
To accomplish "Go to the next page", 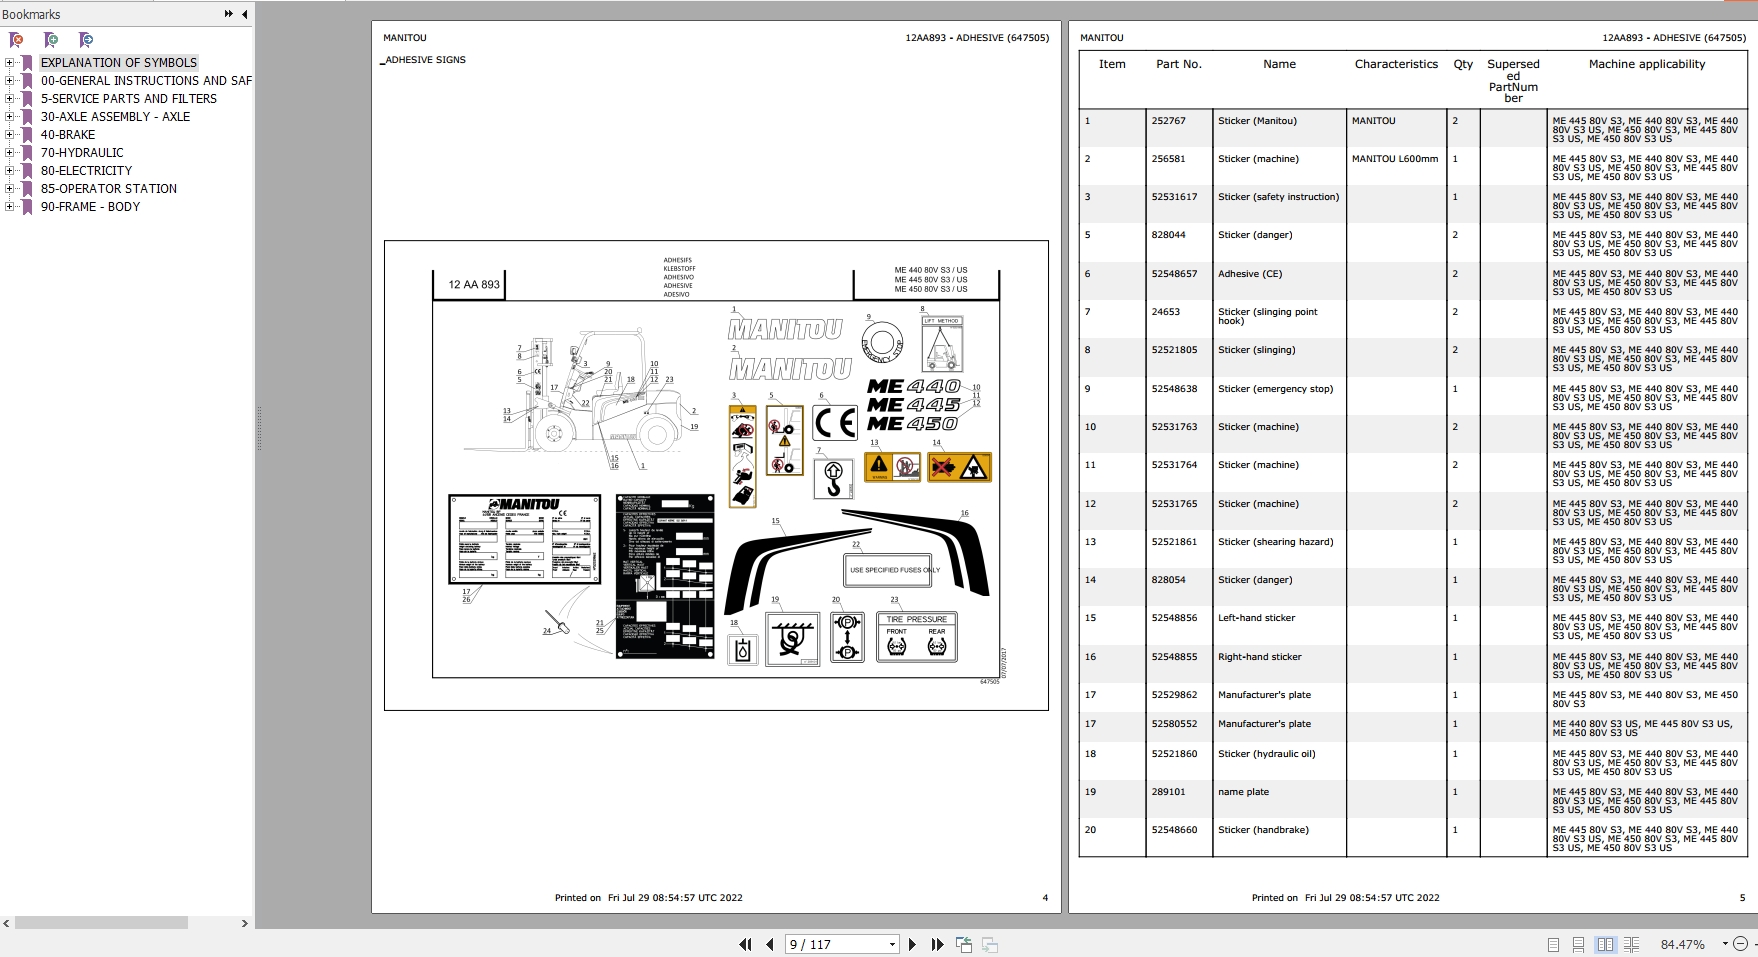I will [x=912, y=944].
